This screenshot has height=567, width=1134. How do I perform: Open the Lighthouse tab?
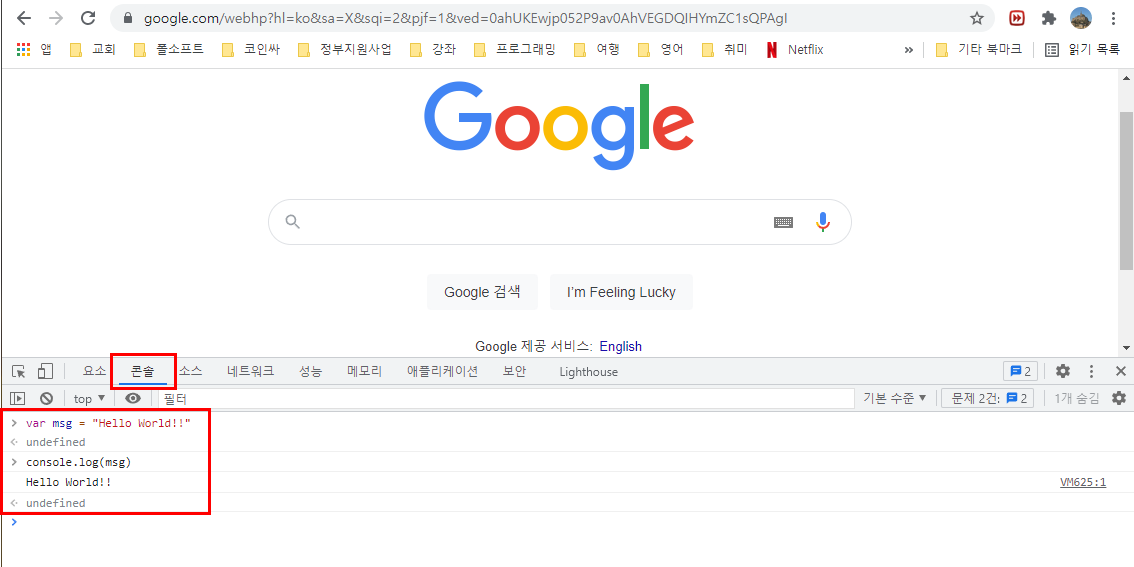click(x=589, y=372)
